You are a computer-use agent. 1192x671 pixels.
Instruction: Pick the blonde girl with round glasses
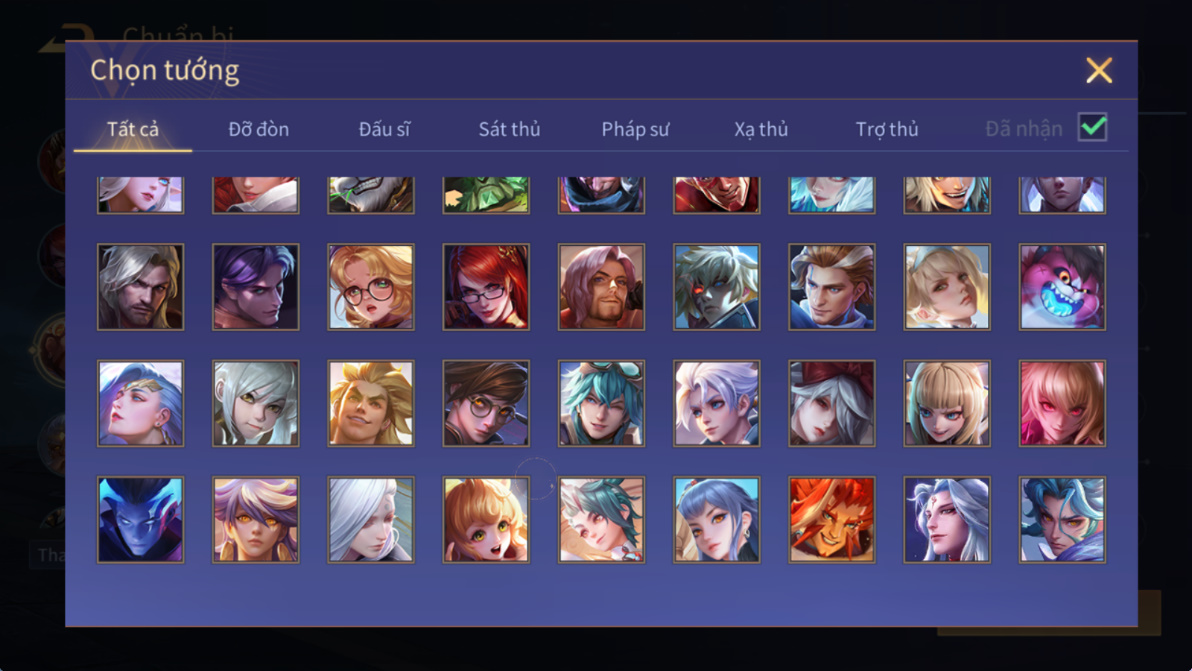point(371,286)
